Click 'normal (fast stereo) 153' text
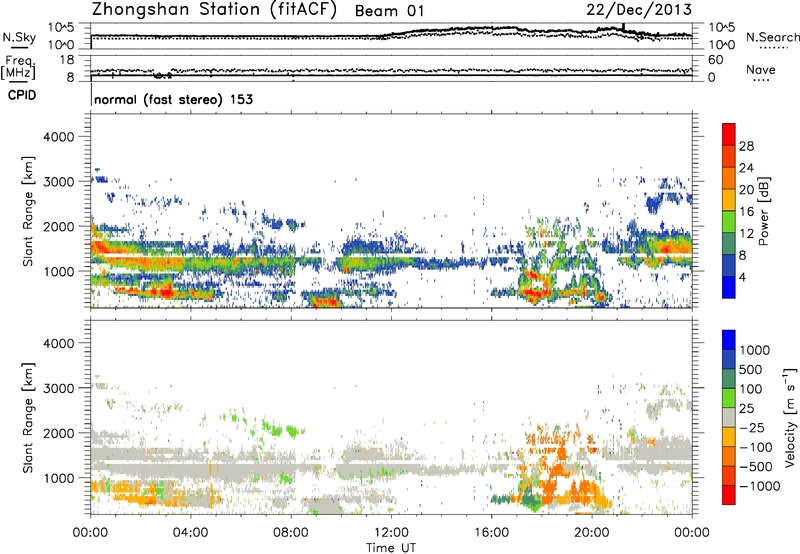 pyautogui.click(x=173, y=99)
